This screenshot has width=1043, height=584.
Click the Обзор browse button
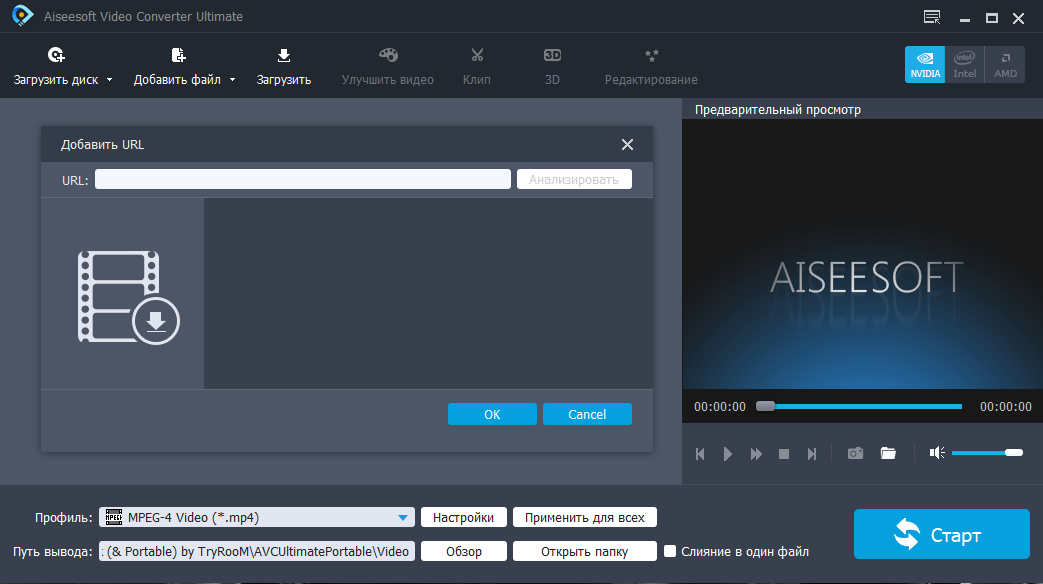point(464,551)
